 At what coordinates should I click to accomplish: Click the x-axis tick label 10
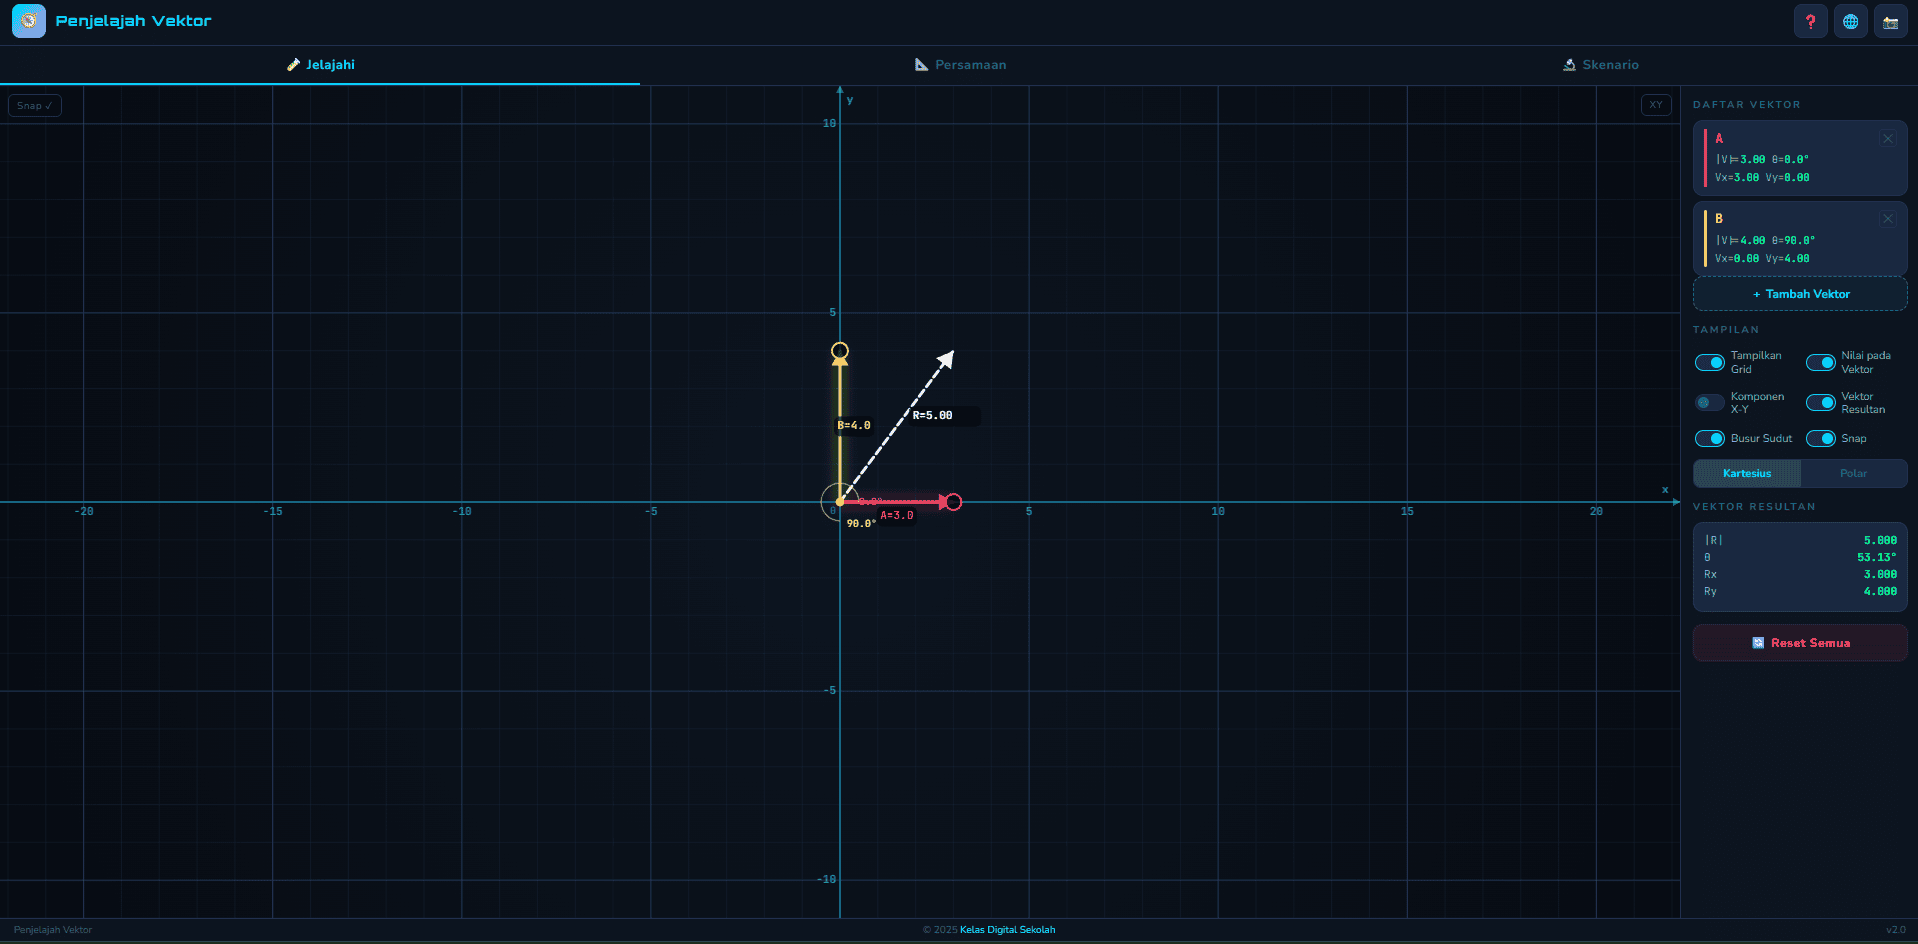[x=1218, y=511]
